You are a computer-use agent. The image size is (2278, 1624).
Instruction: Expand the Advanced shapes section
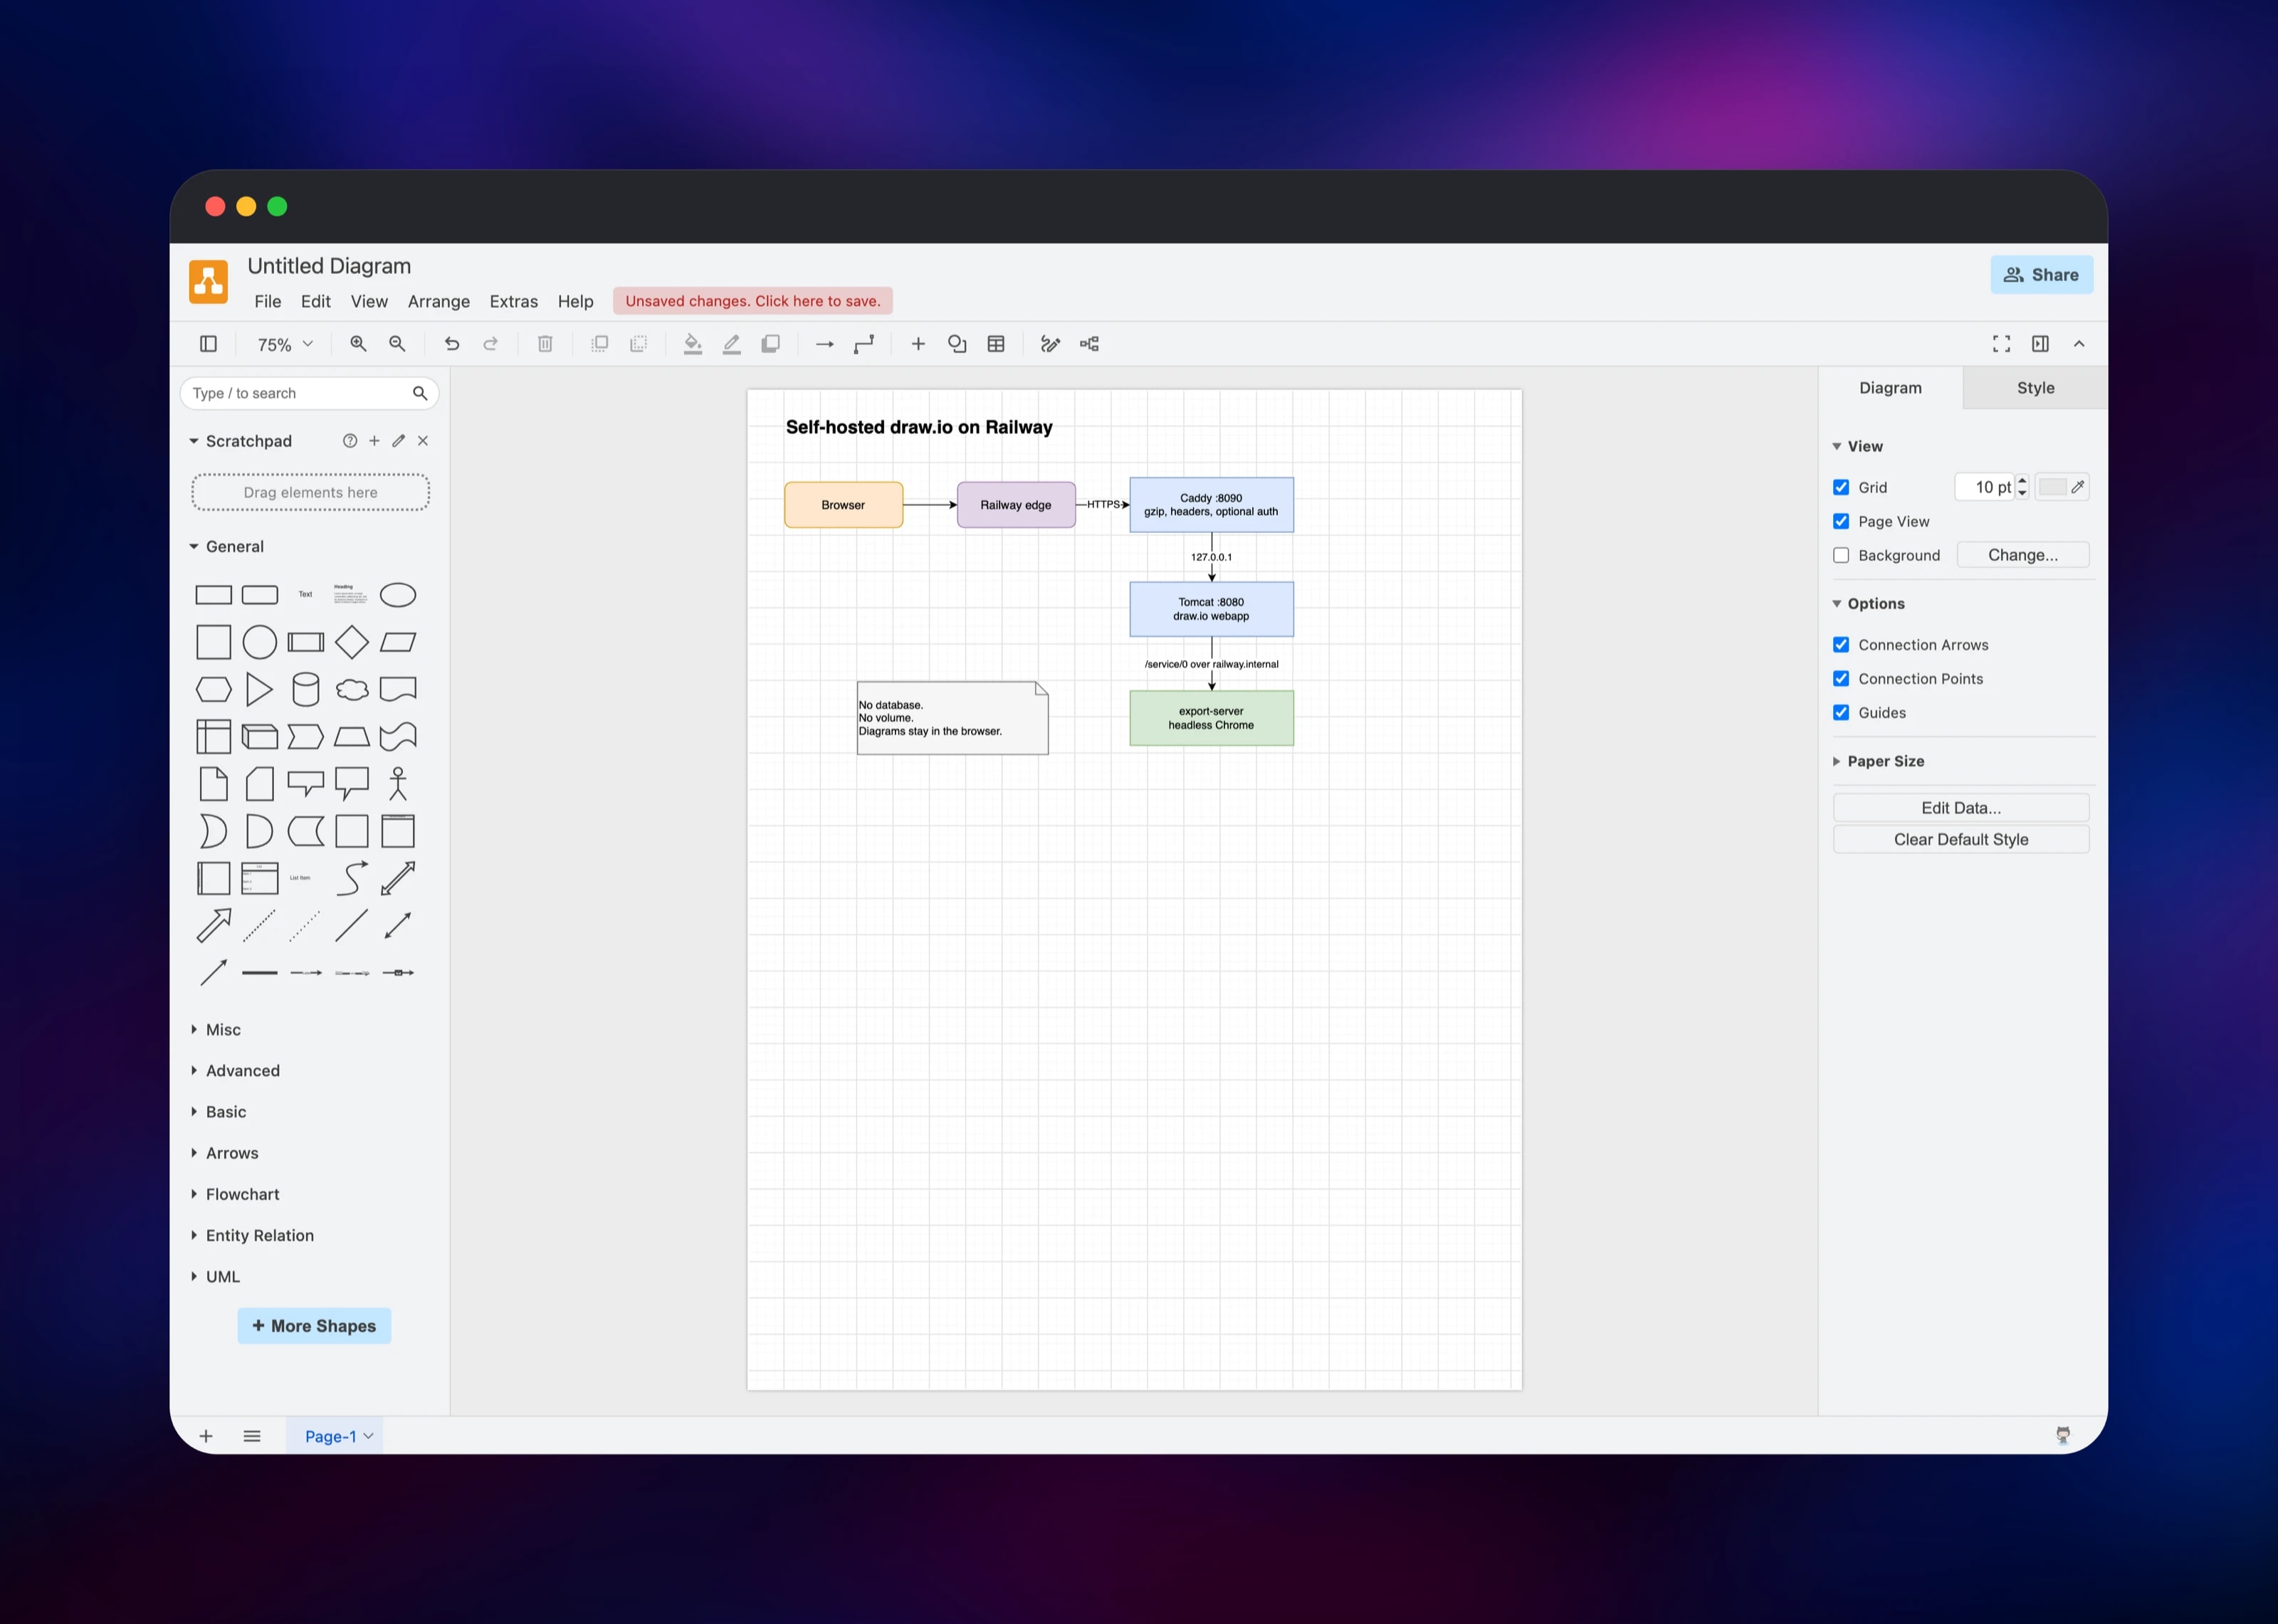[x=235, y=1071]
